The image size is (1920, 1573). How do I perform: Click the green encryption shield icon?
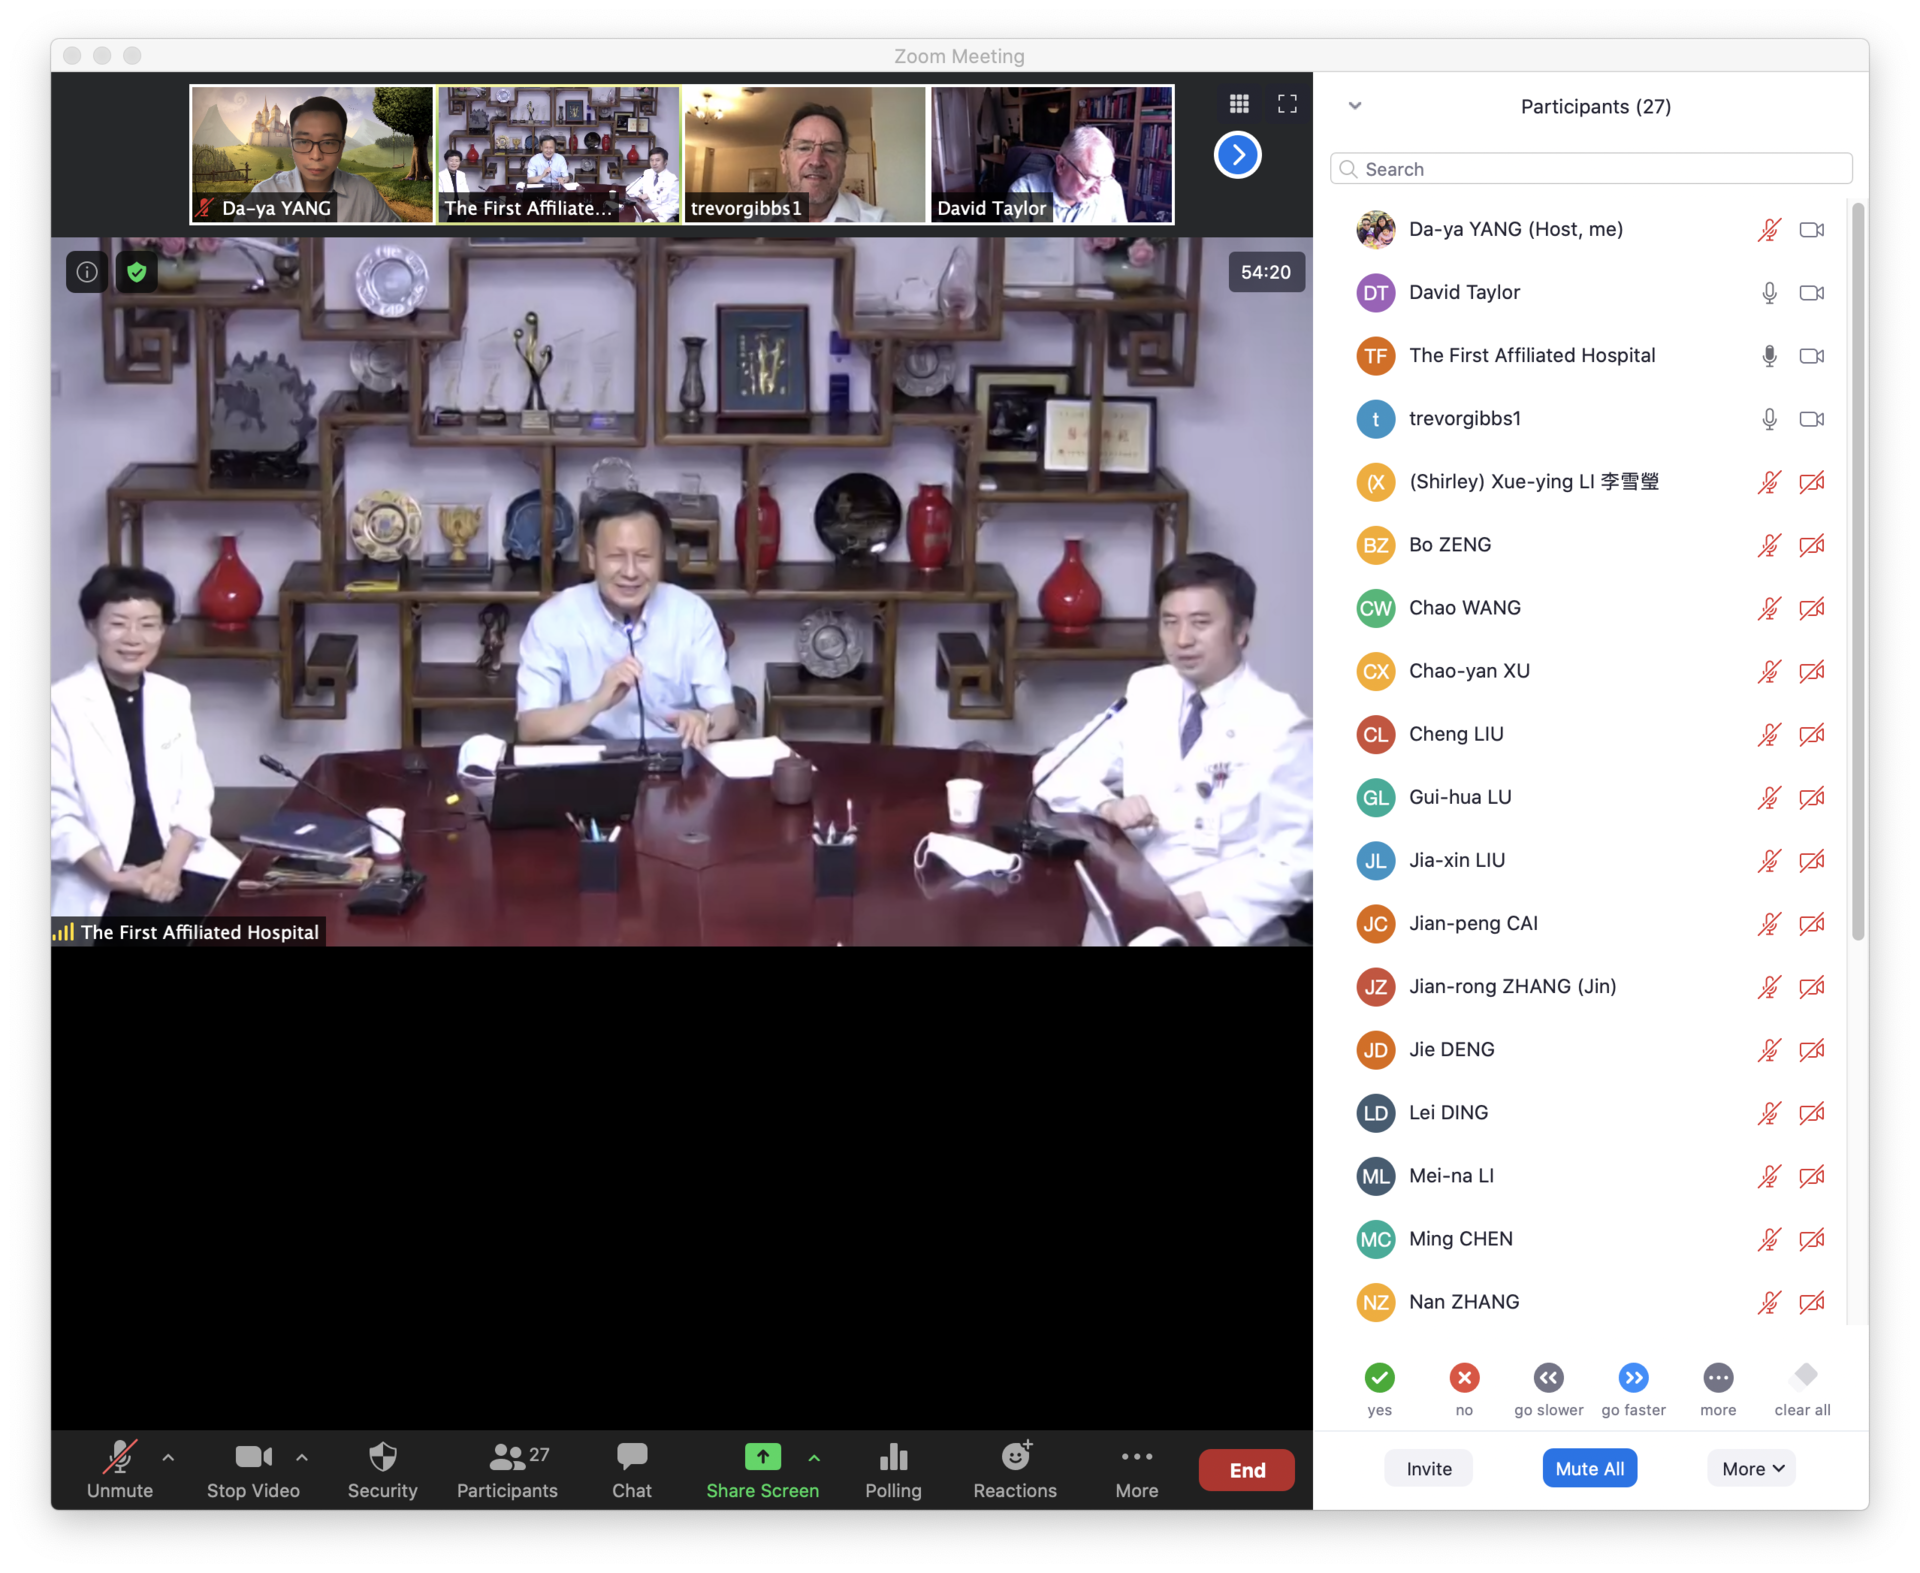tap(137, 272)
